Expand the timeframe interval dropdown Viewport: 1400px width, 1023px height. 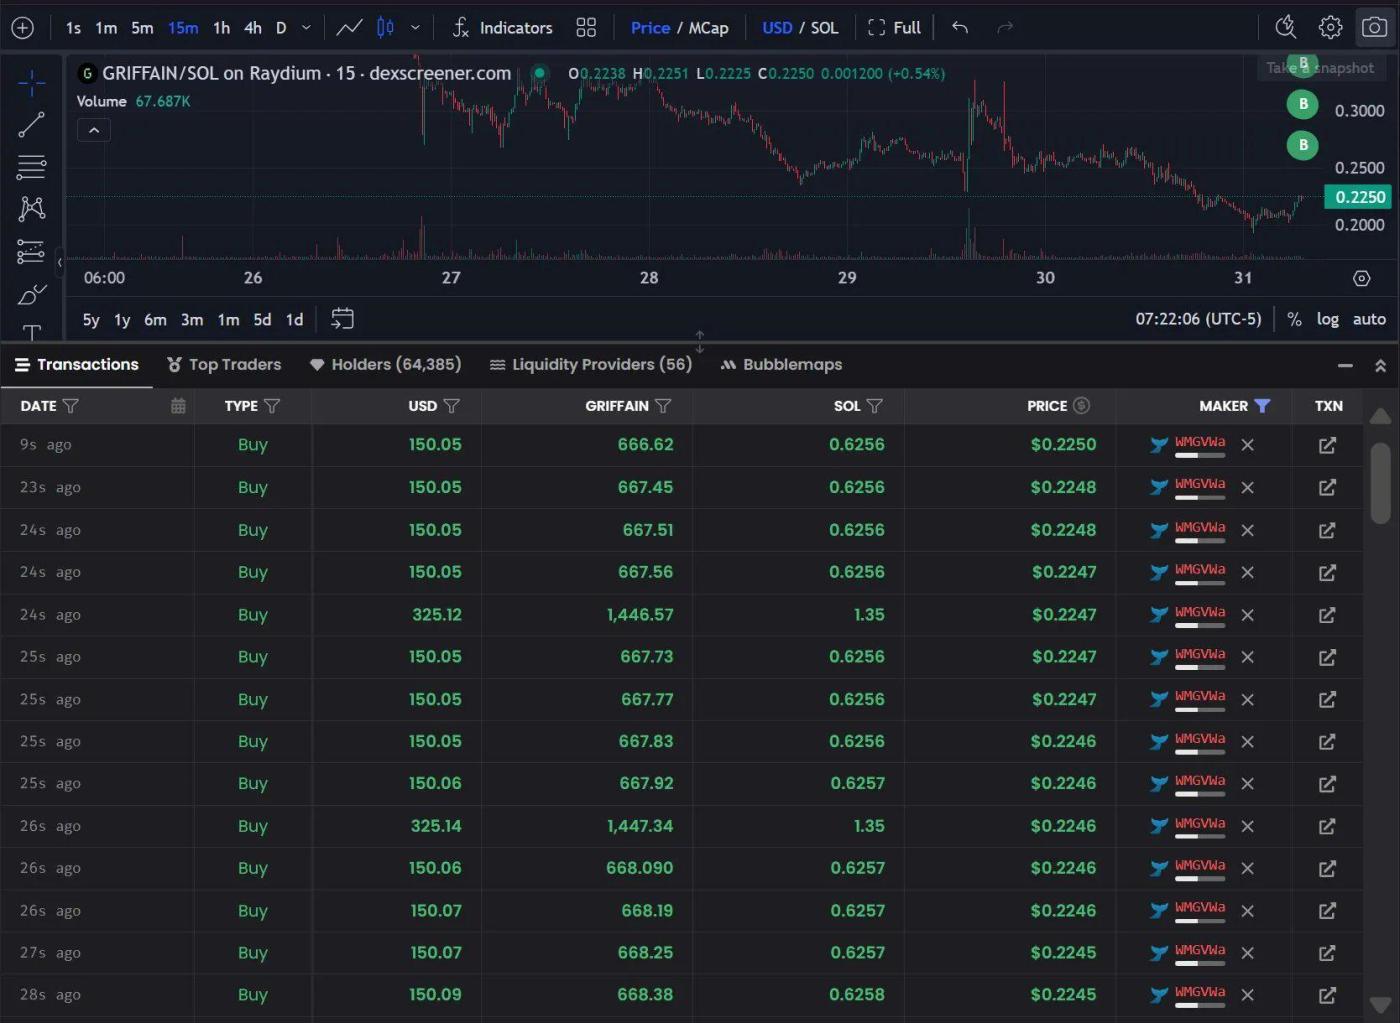(307, 27)
